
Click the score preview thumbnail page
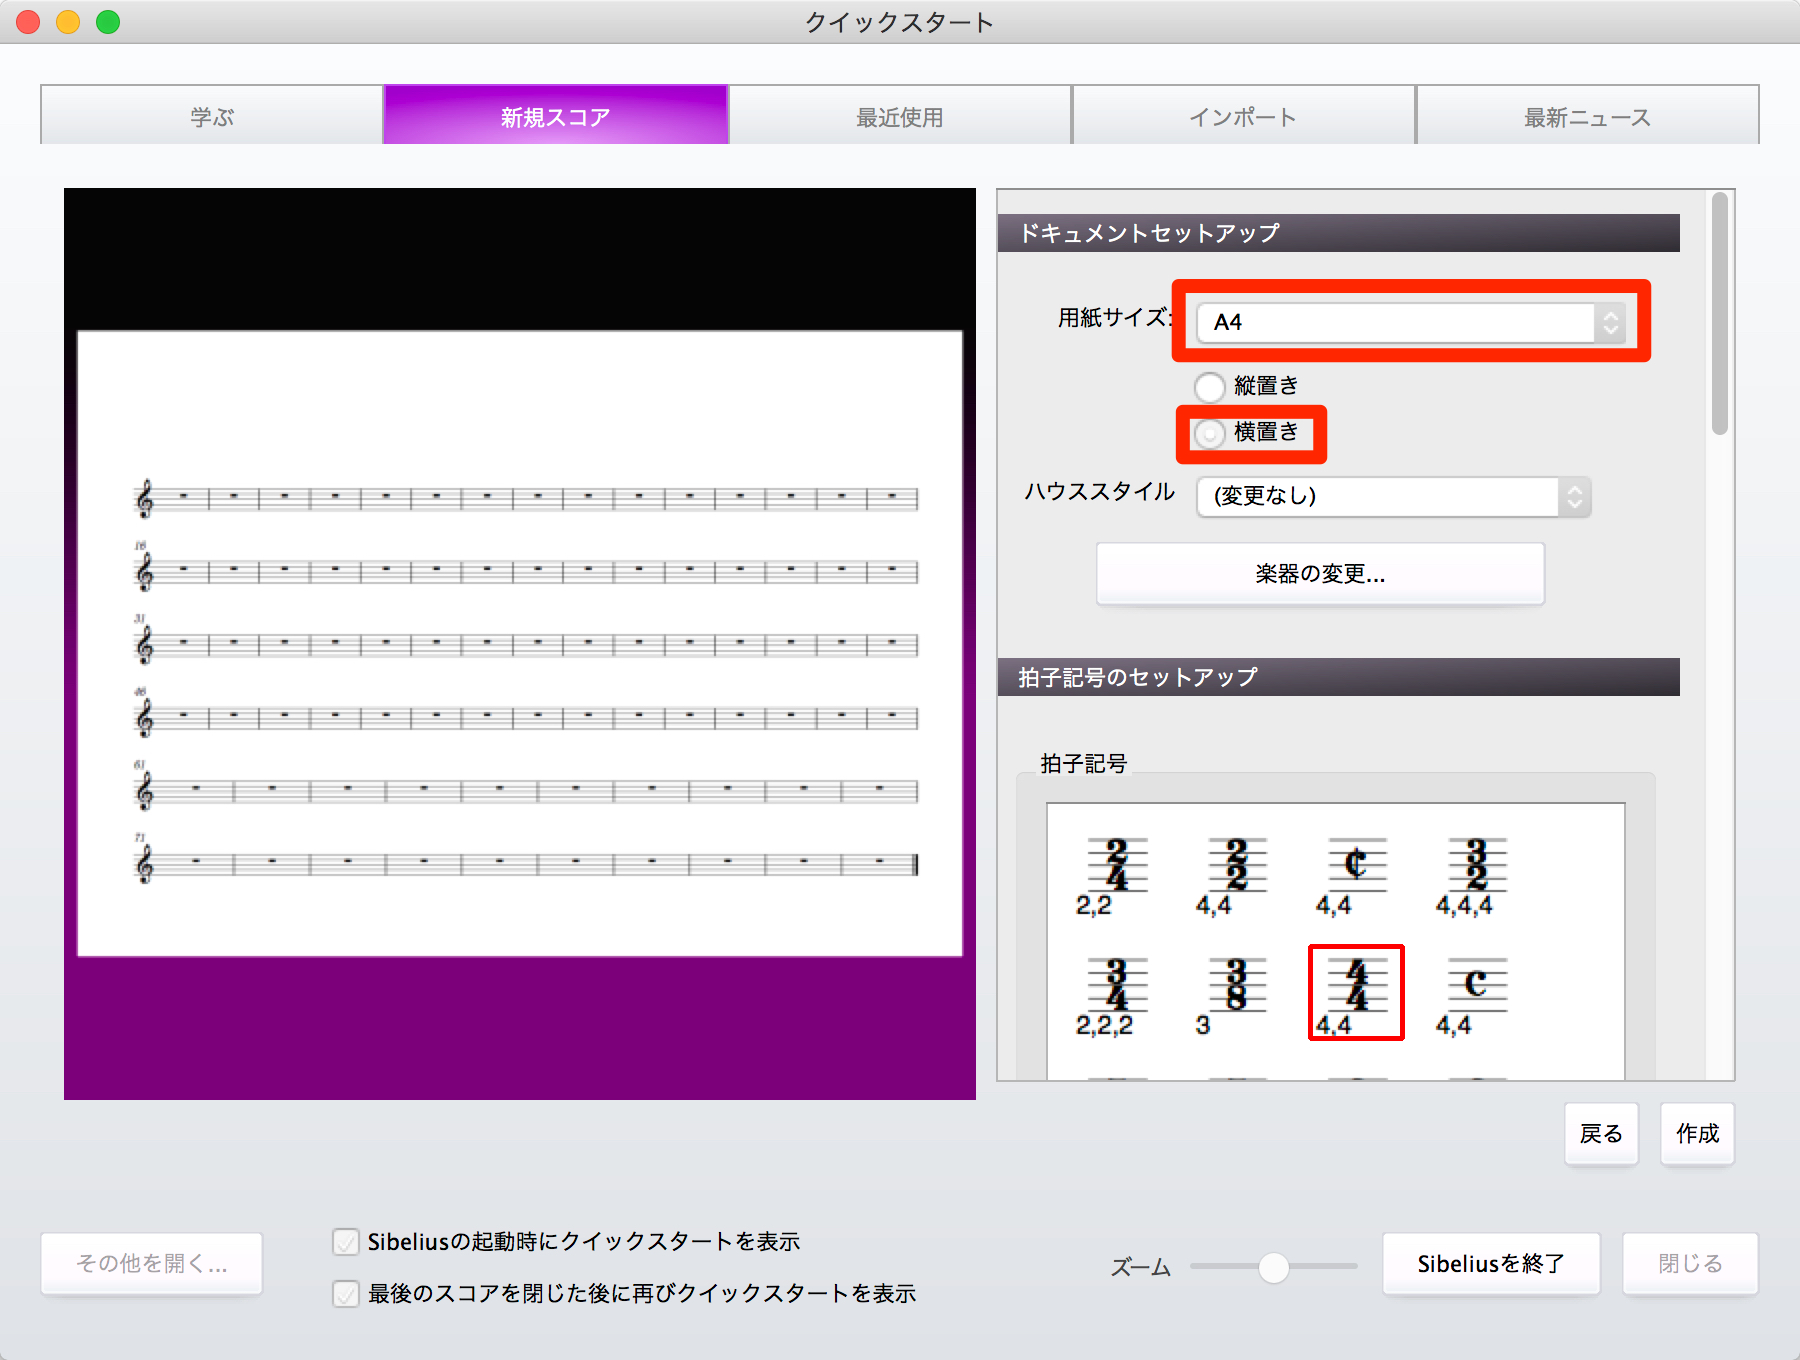(520, 644)
